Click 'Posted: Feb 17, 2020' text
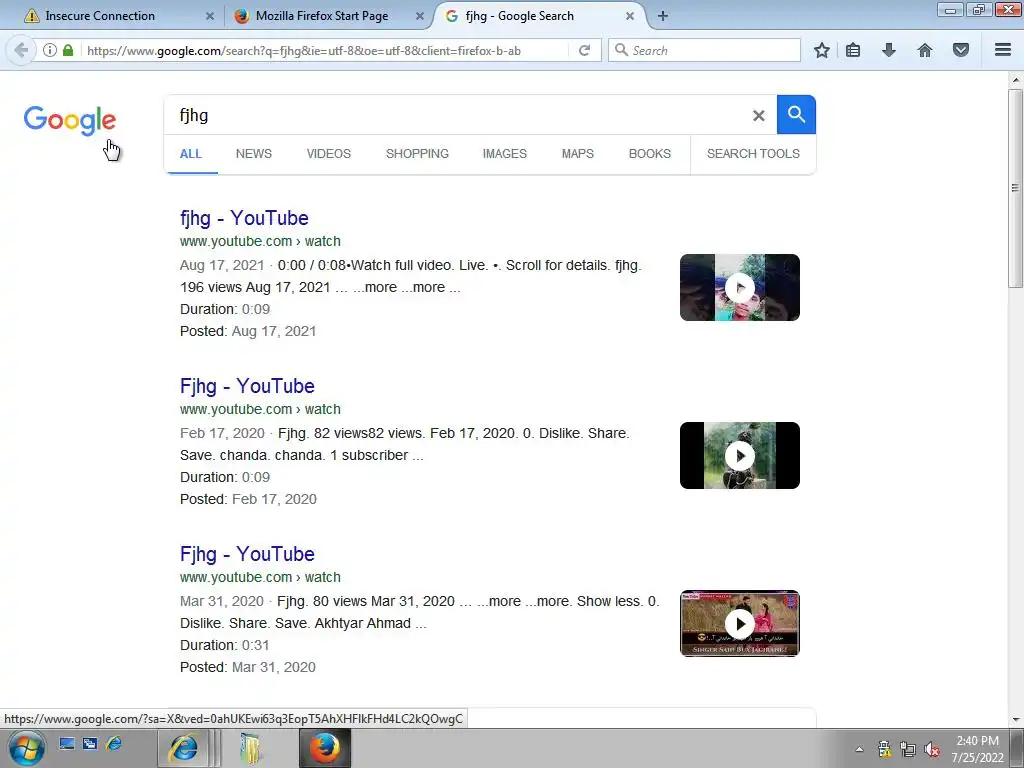Viewport: 1024px width, 768px height. point(248,499)
